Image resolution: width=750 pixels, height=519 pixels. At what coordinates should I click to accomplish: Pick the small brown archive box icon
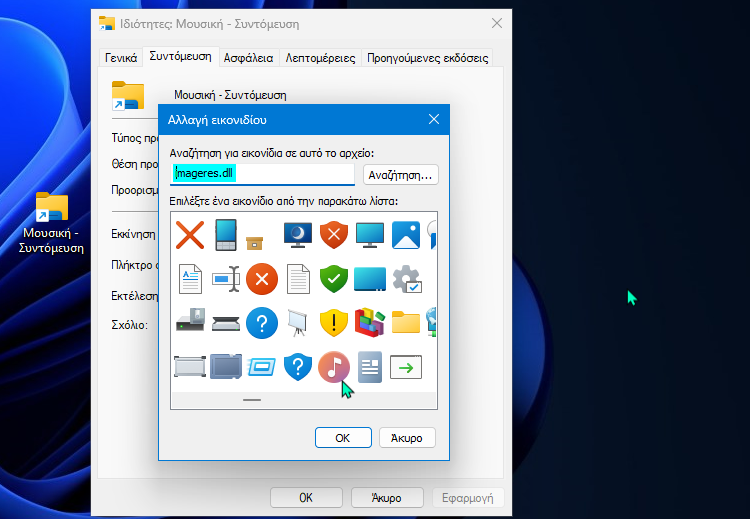(254, 243)
